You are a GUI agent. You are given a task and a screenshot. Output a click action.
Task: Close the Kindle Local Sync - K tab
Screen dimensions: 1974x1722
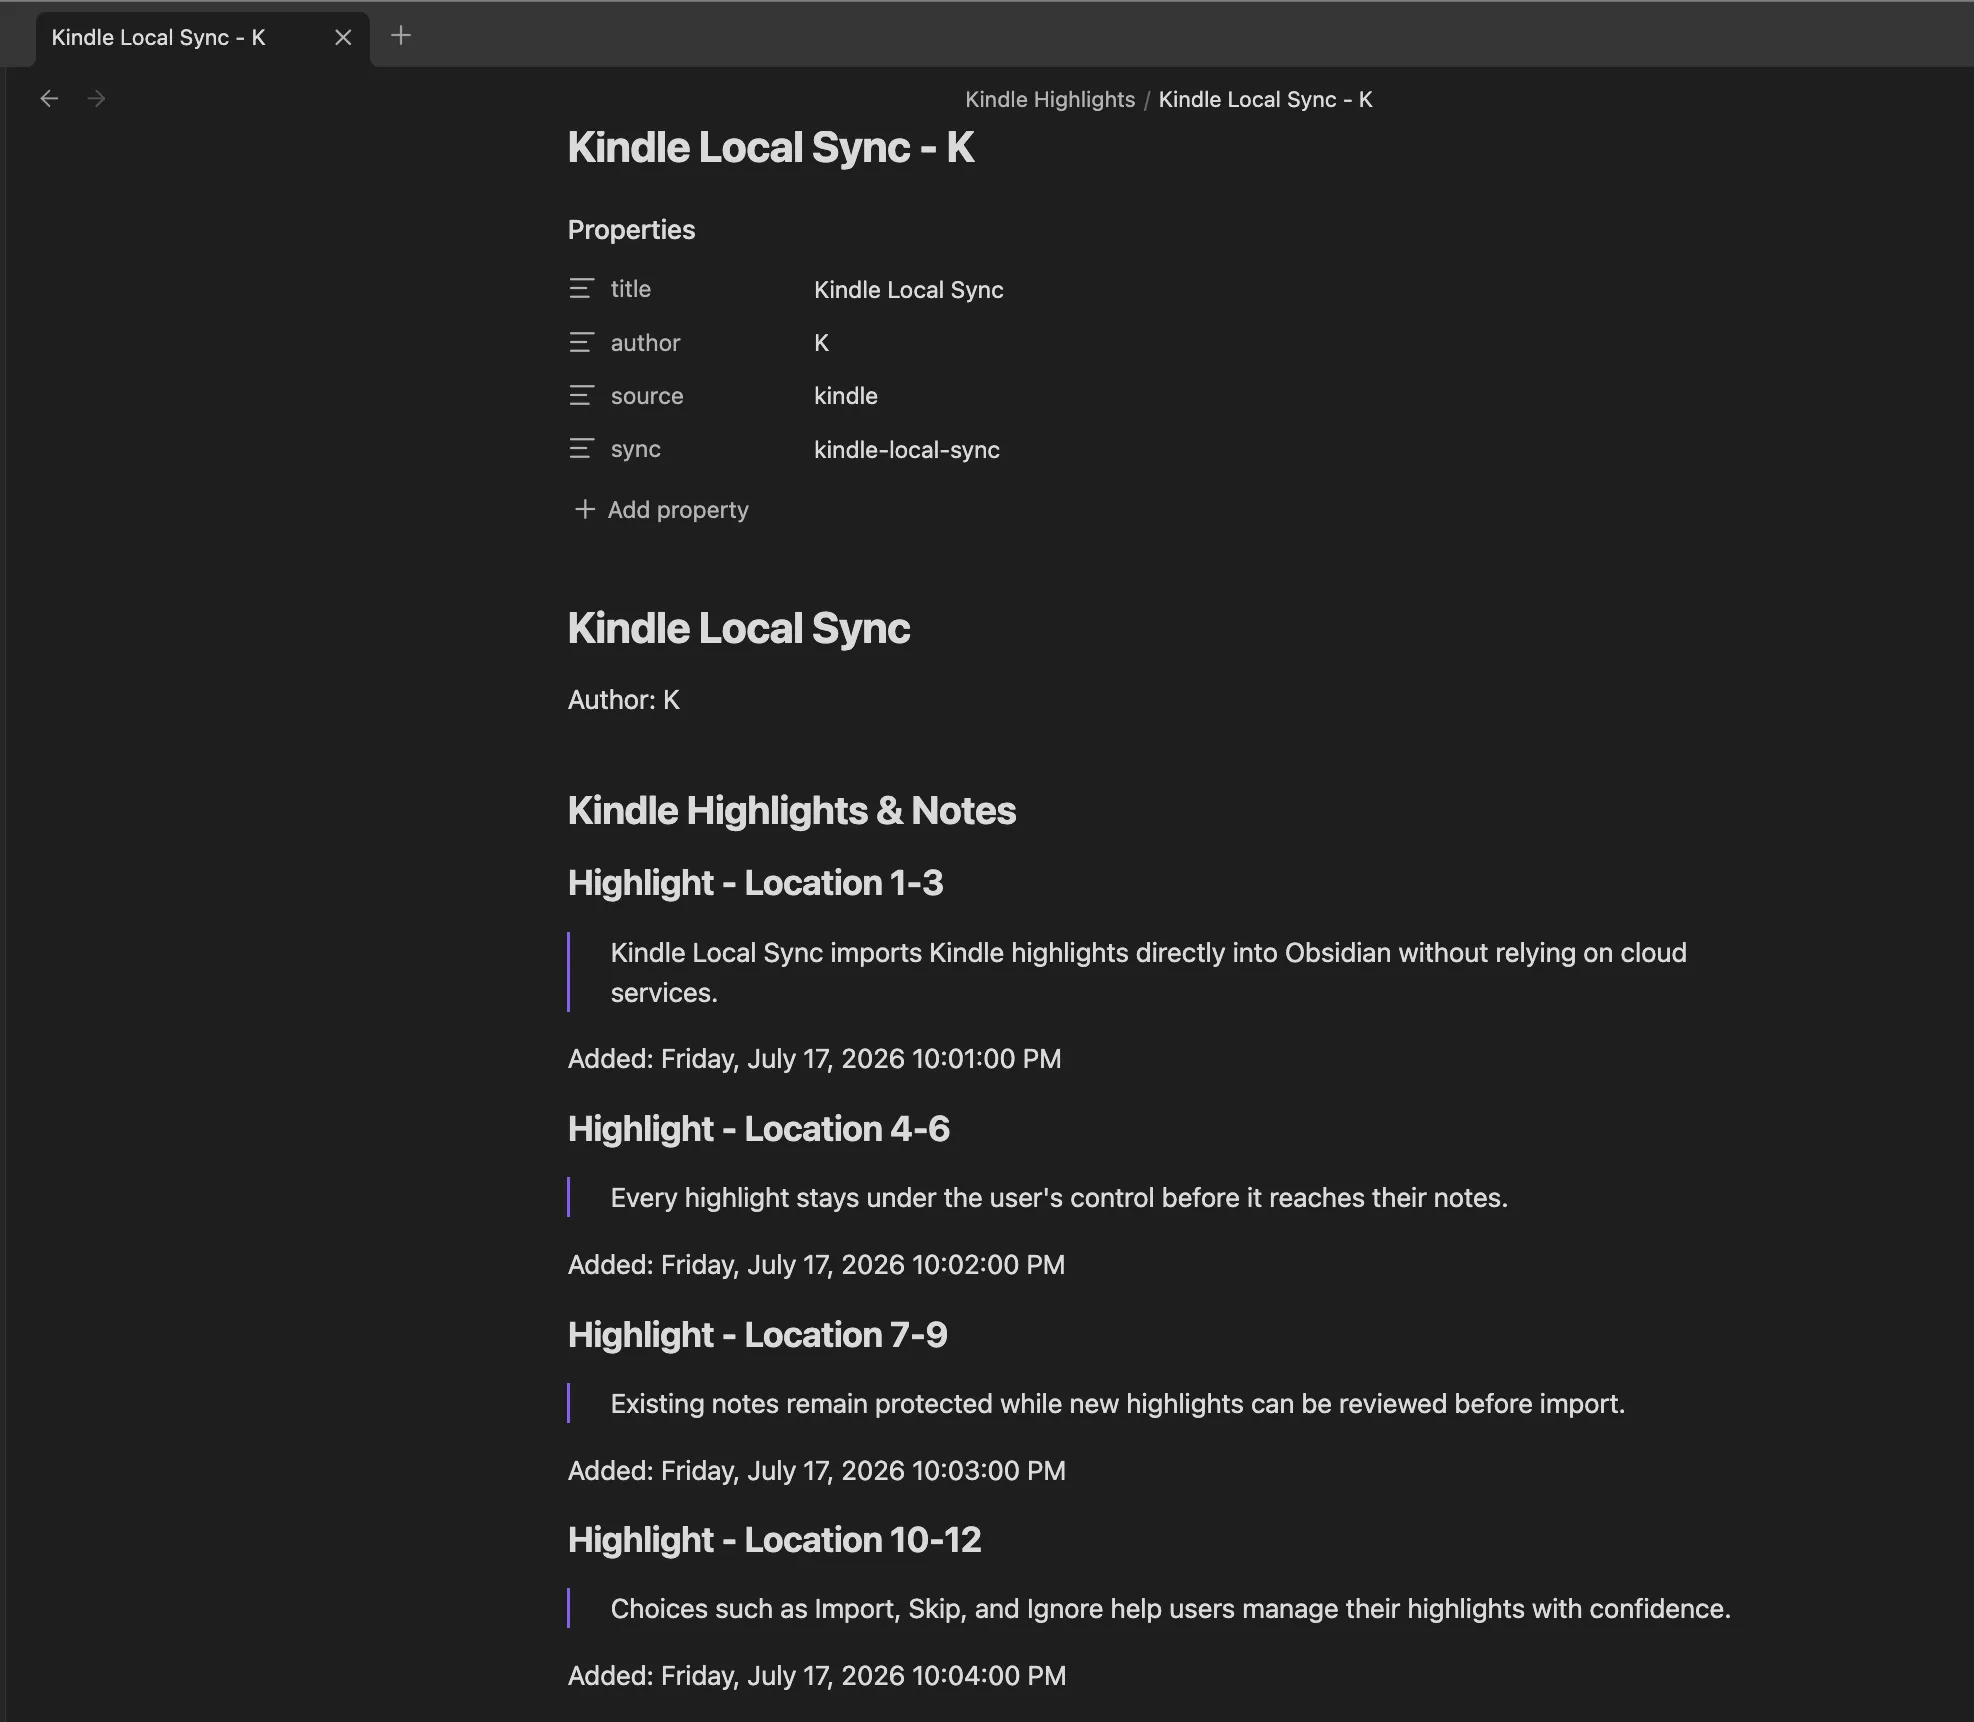coord(343,37)
